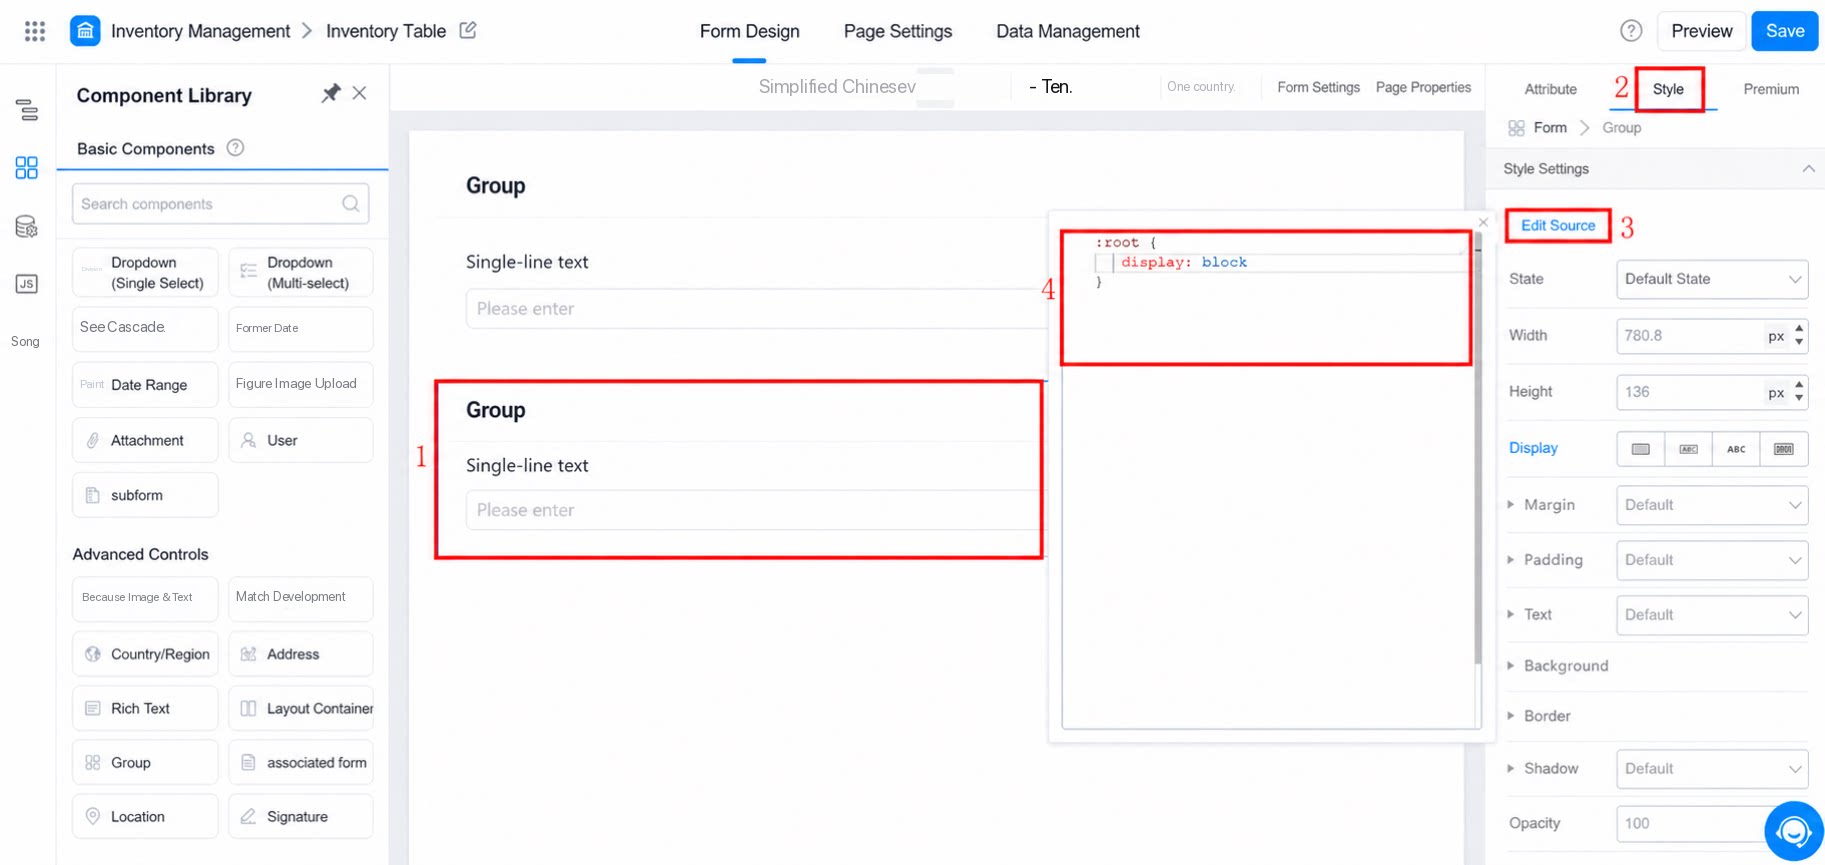Click the Edit Source link
This screenshot has height=865, width=1825.
[x=1558, y=225]
